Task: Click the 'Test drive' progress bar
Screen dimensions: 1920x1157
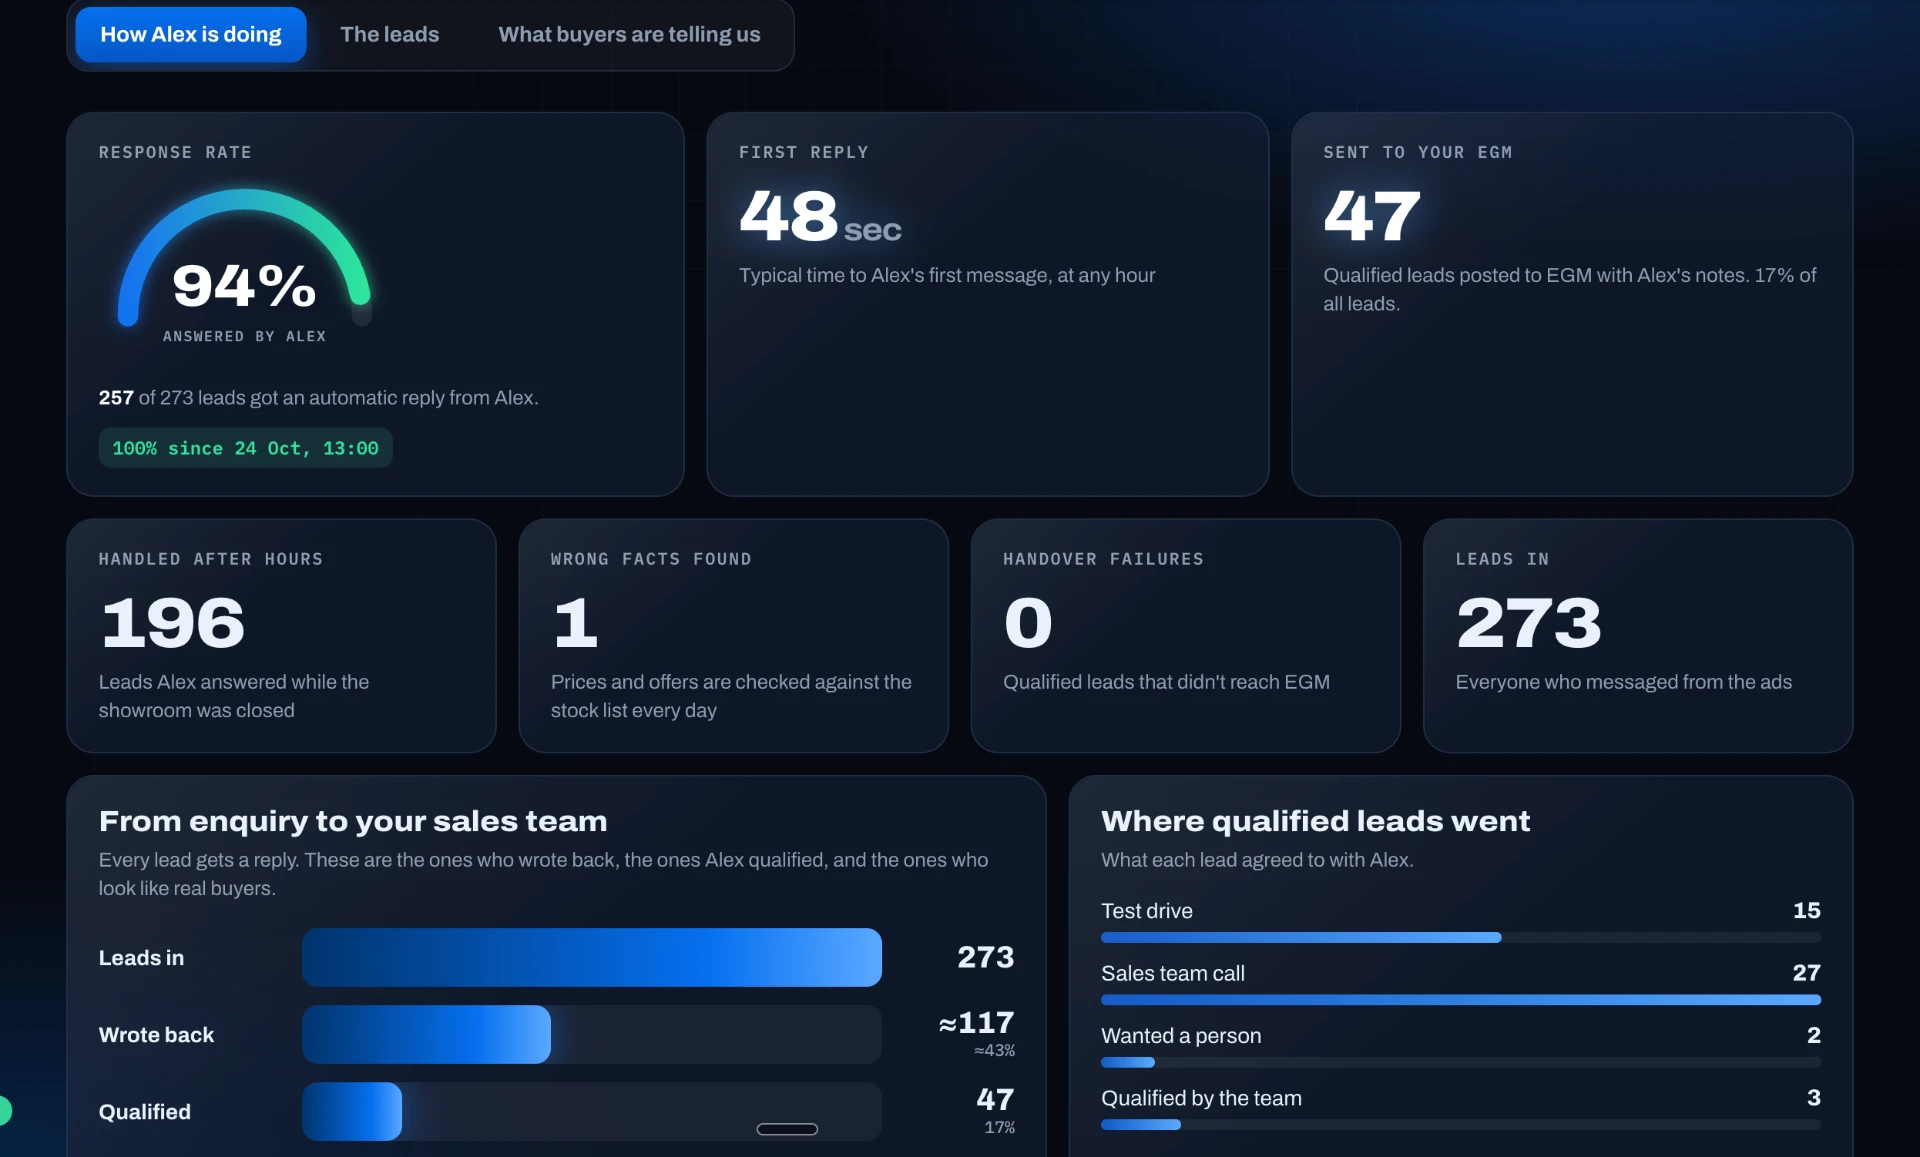Action: [x=1461, y=938]
